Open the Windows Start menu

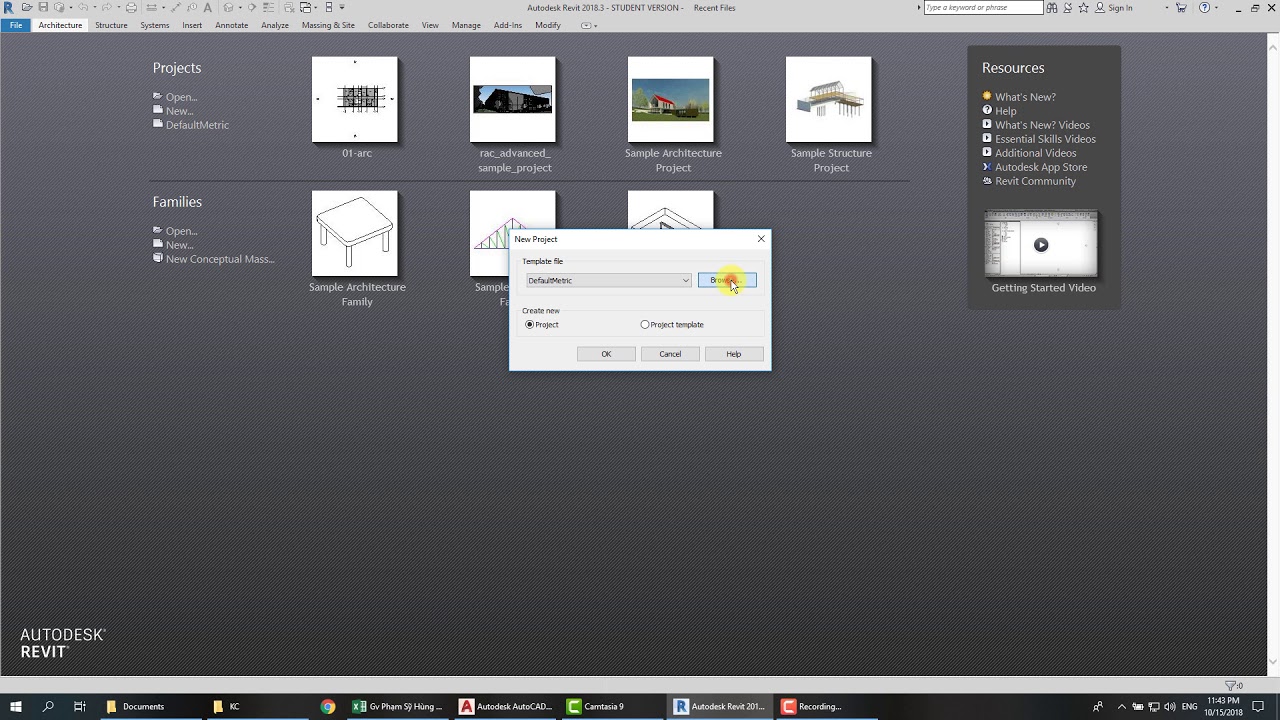click(x=15, y=706)
